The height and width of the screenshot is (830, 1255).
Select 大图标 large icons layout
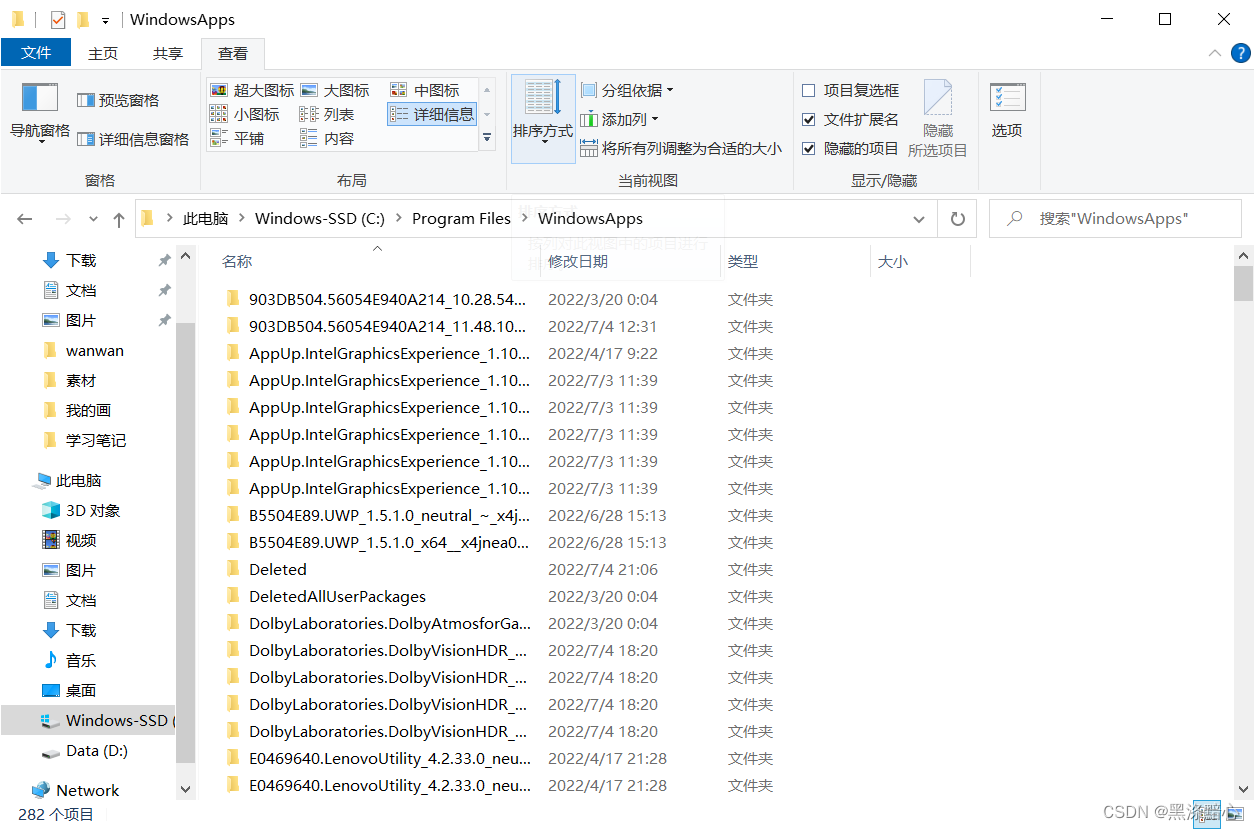335,90
